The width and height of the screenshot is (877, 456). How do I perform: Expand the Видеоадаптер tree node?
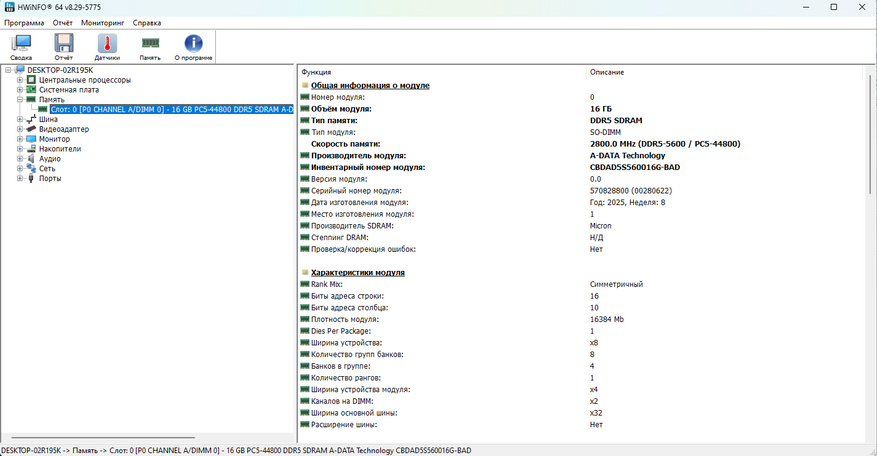[20, 129]
